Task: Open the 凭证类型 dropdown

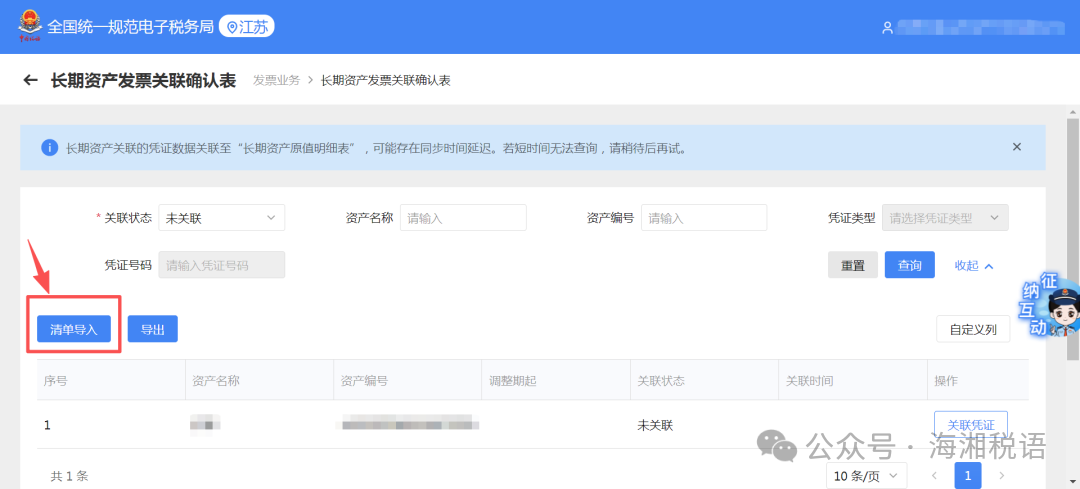Action: click(x=945, y=218)
